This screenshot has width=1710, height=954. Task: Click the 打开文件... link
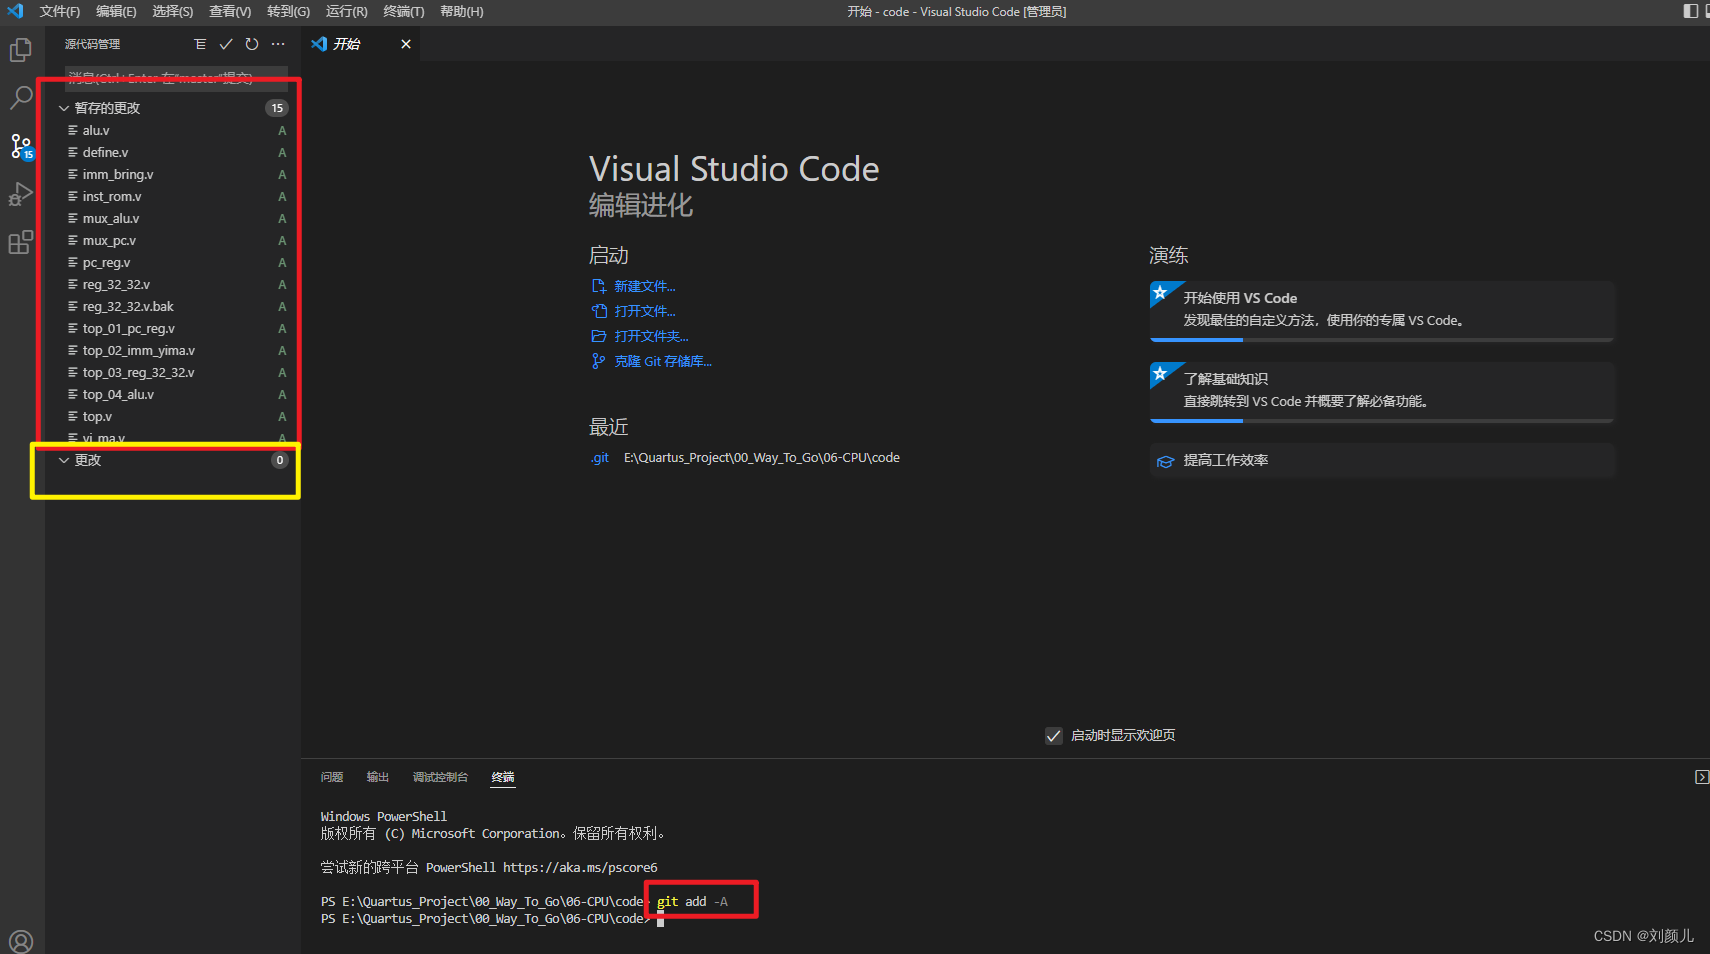[x=645, y=311]
